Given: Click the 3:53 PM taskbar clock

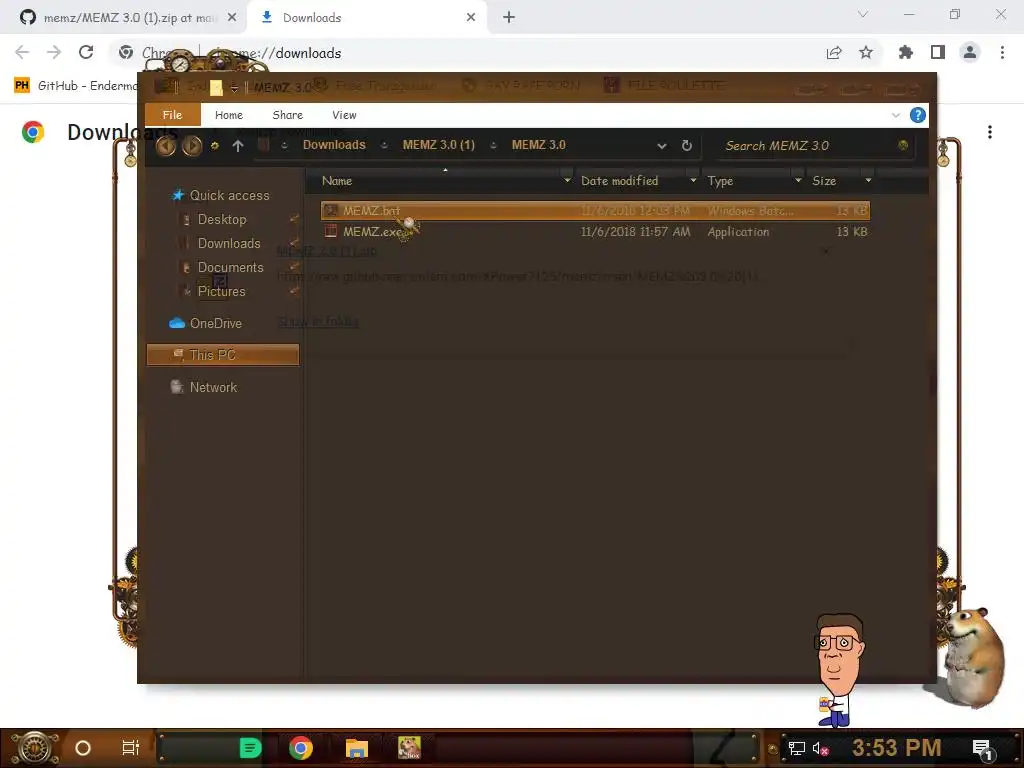Looking at the screenshot, I should point(897,748).
